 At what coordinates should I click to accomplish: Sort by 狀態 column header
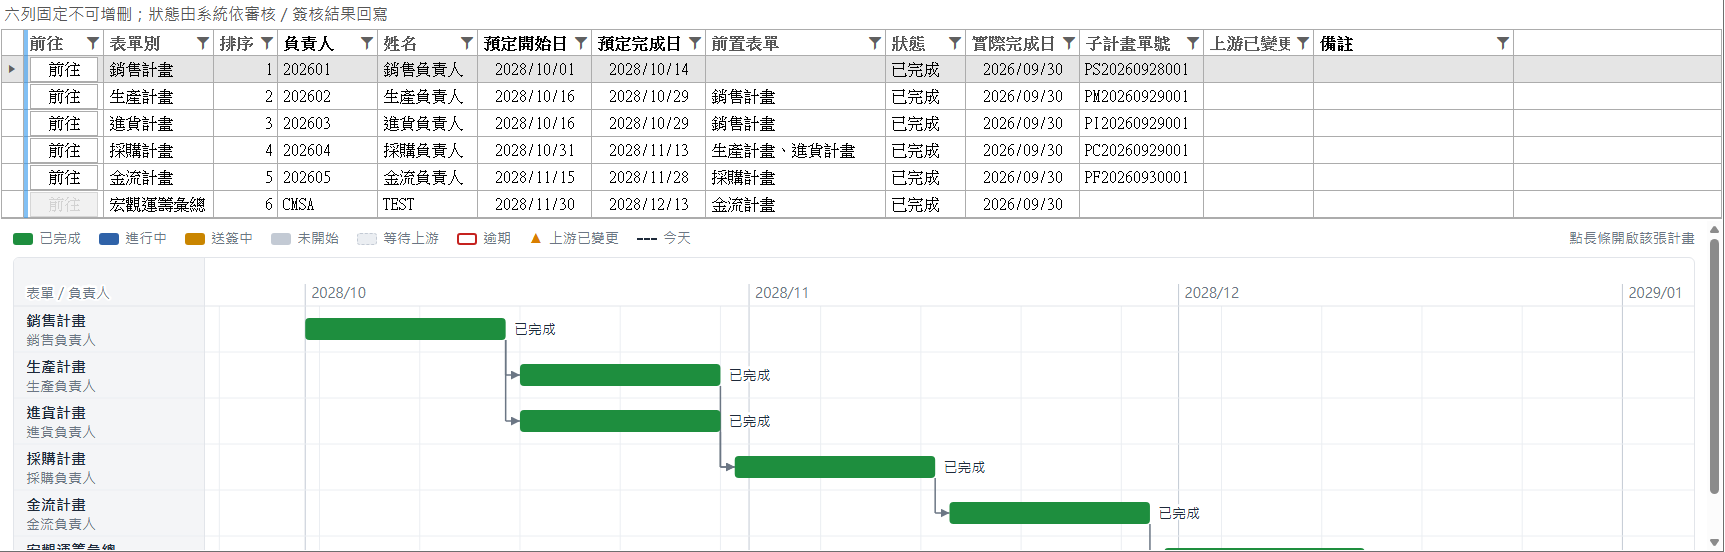tap(908, 43)
